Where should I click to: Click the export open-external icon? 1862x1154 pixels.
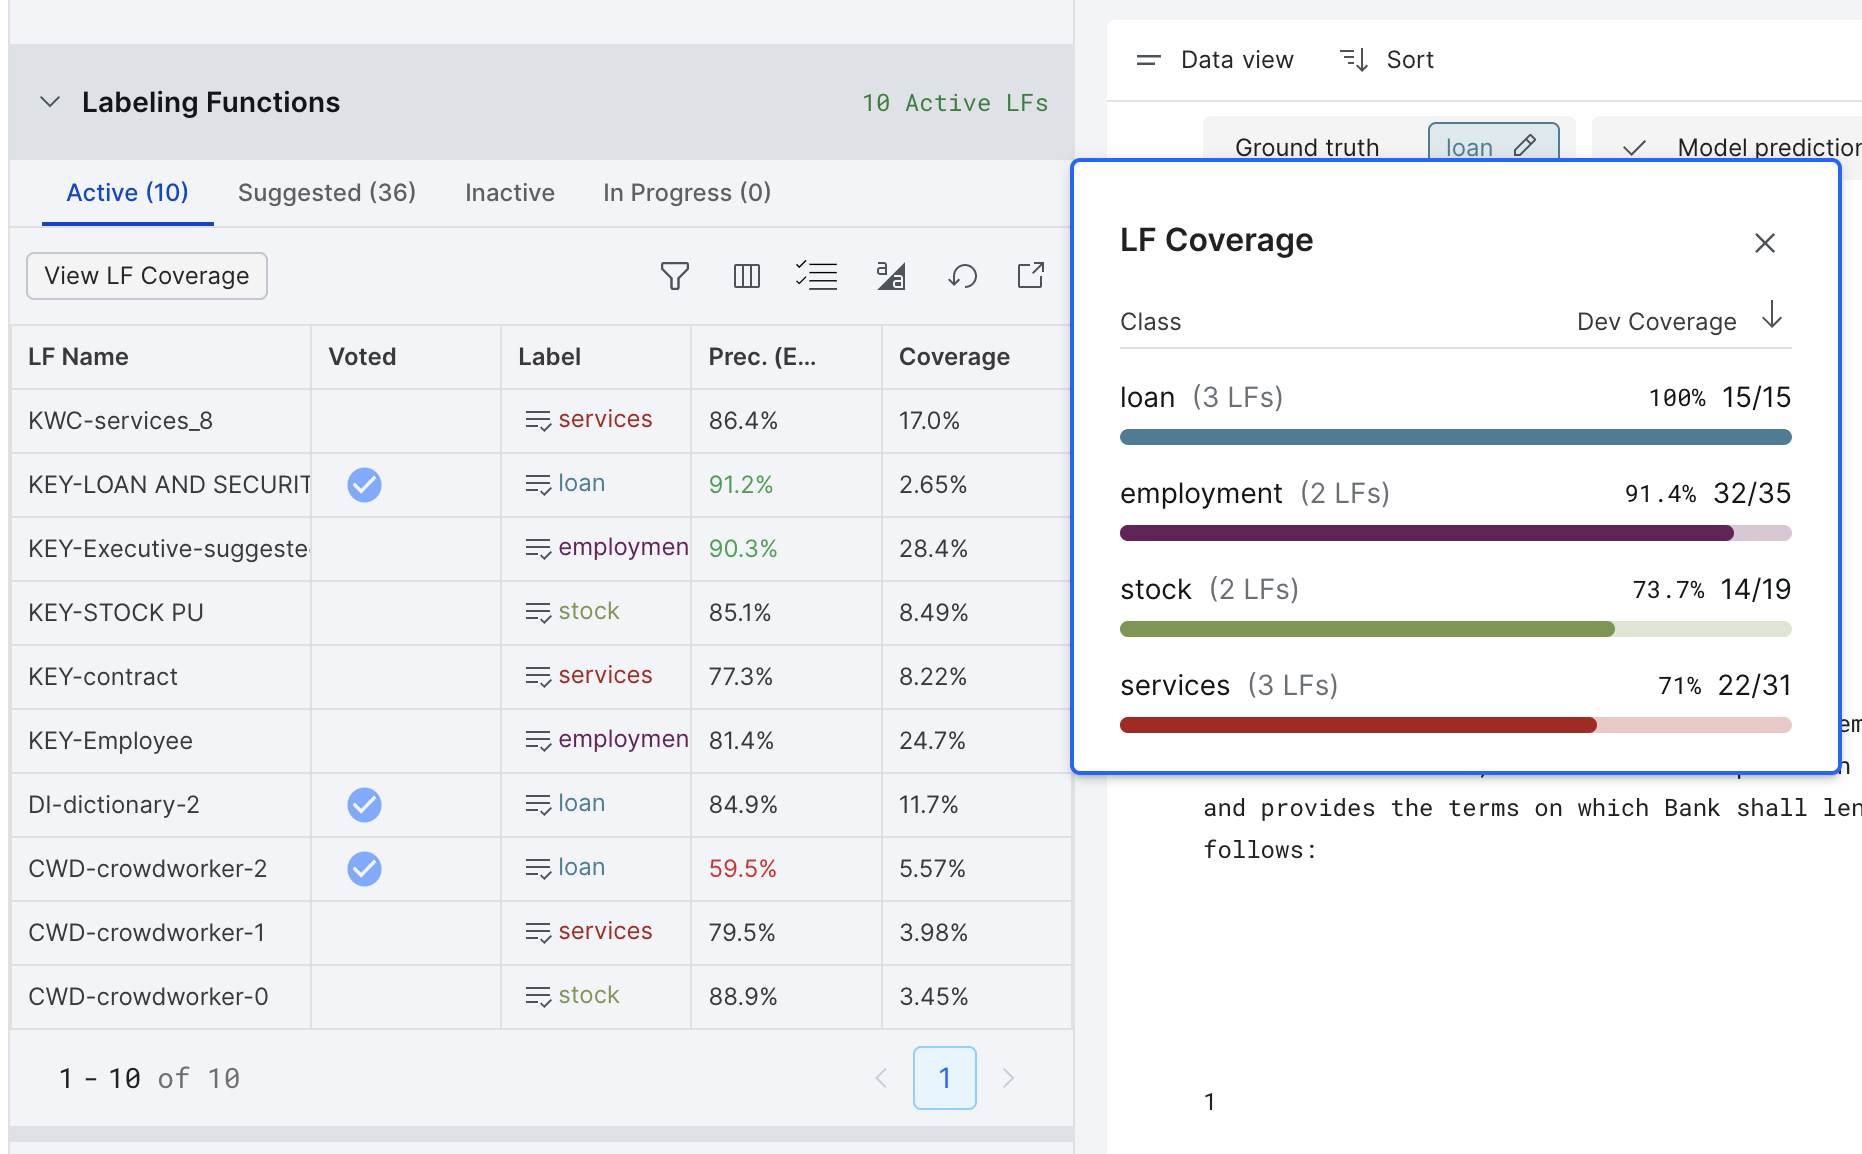click(1031, 276)
